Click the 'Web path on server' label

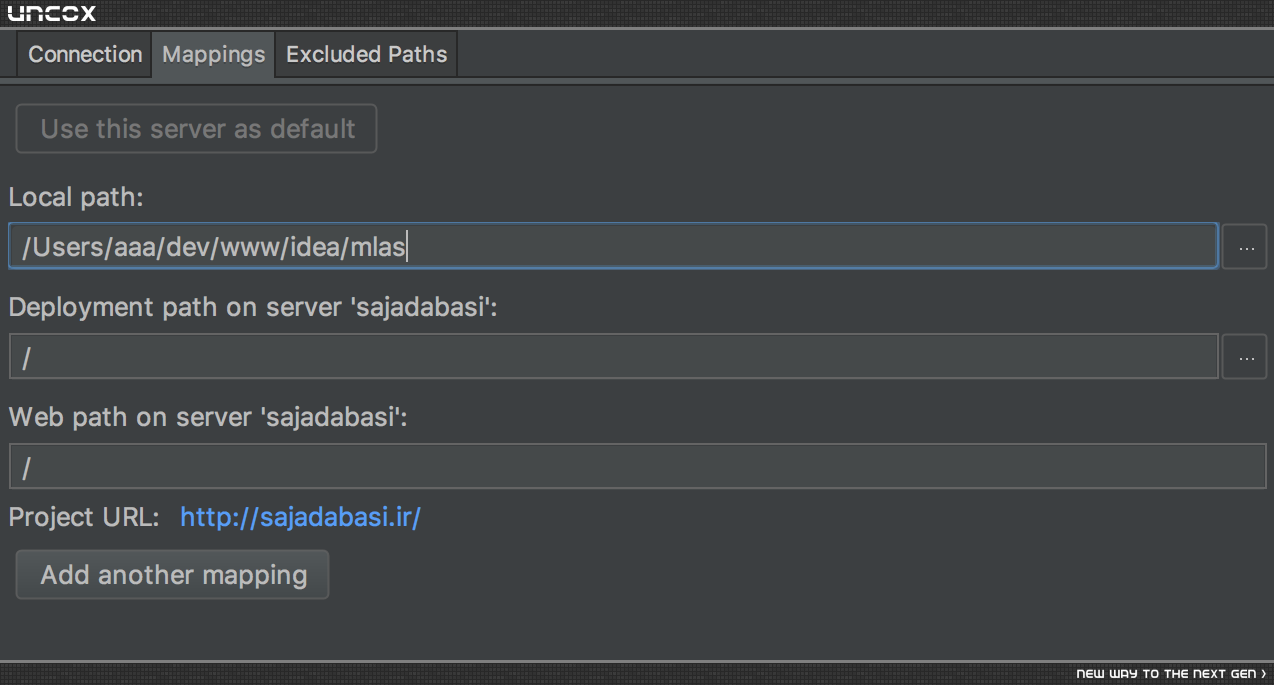coord(208,417)
